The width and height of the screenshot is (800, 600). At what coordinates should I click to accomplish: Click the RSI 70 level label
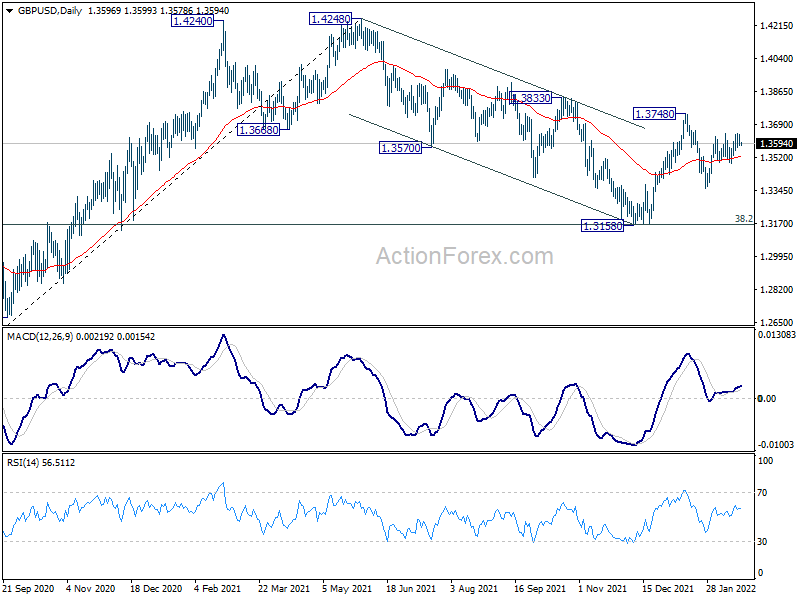[x=762, y=493]
